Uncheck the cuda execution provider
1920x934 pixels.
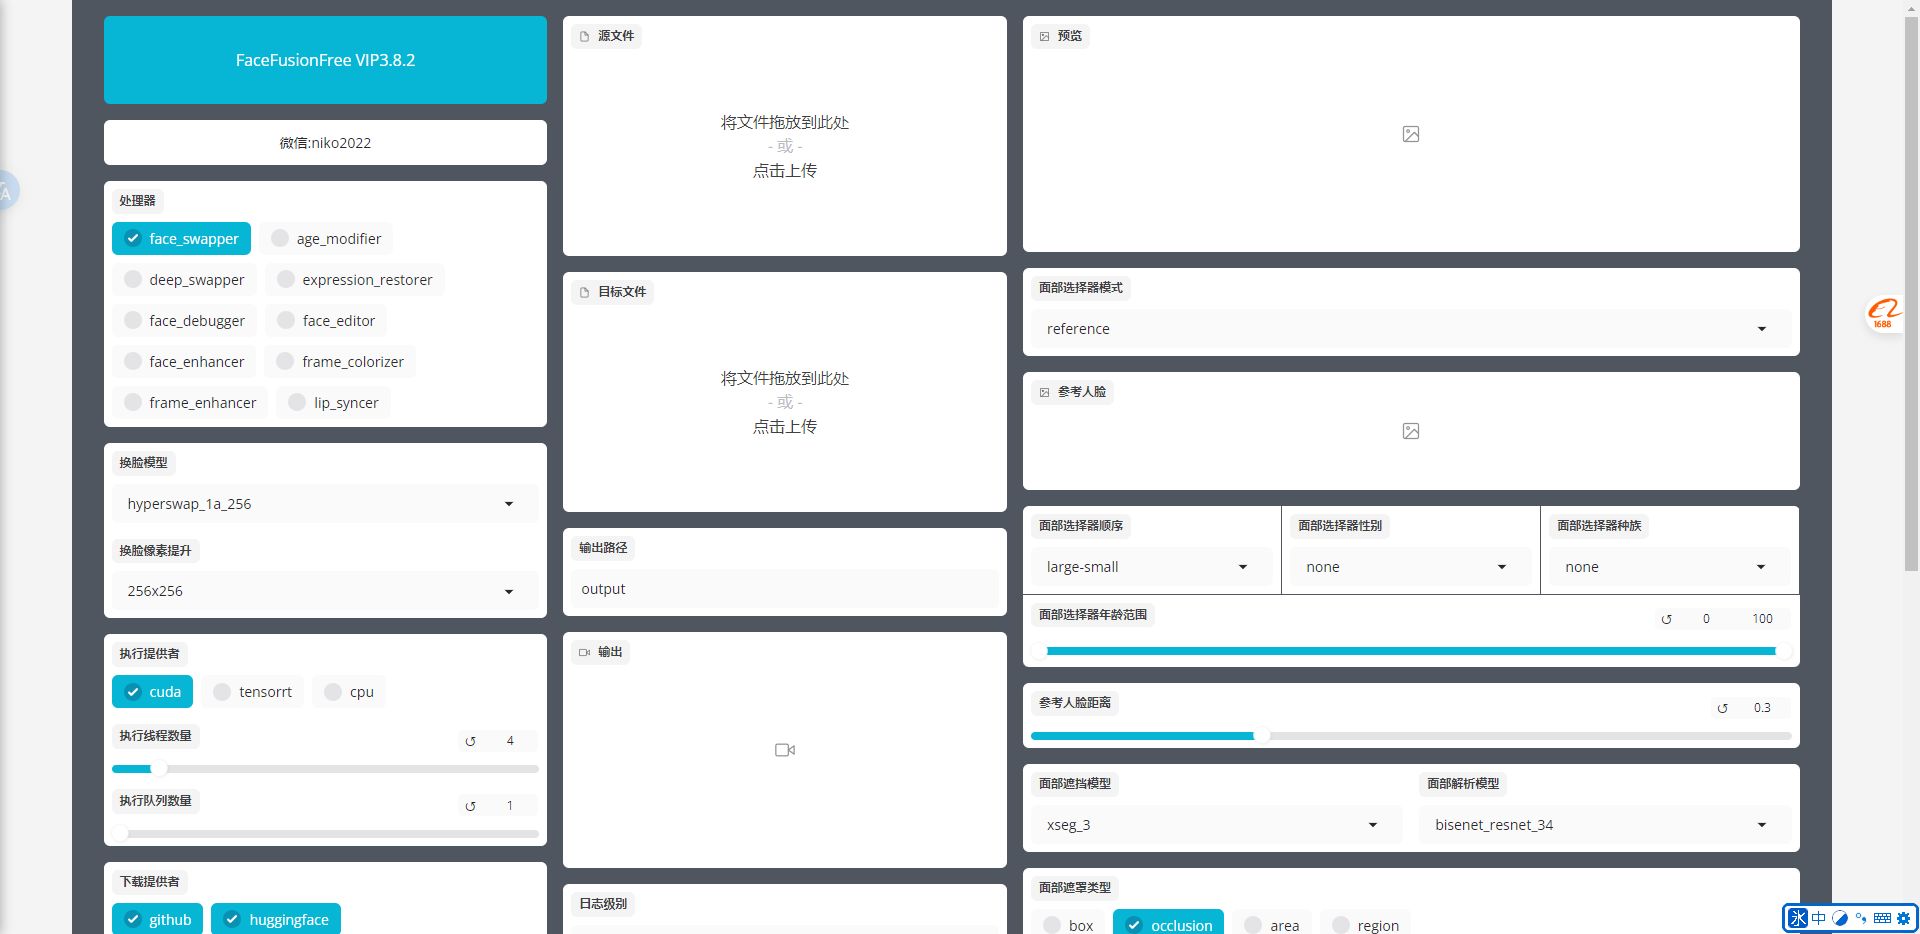[x=152, y=692]
